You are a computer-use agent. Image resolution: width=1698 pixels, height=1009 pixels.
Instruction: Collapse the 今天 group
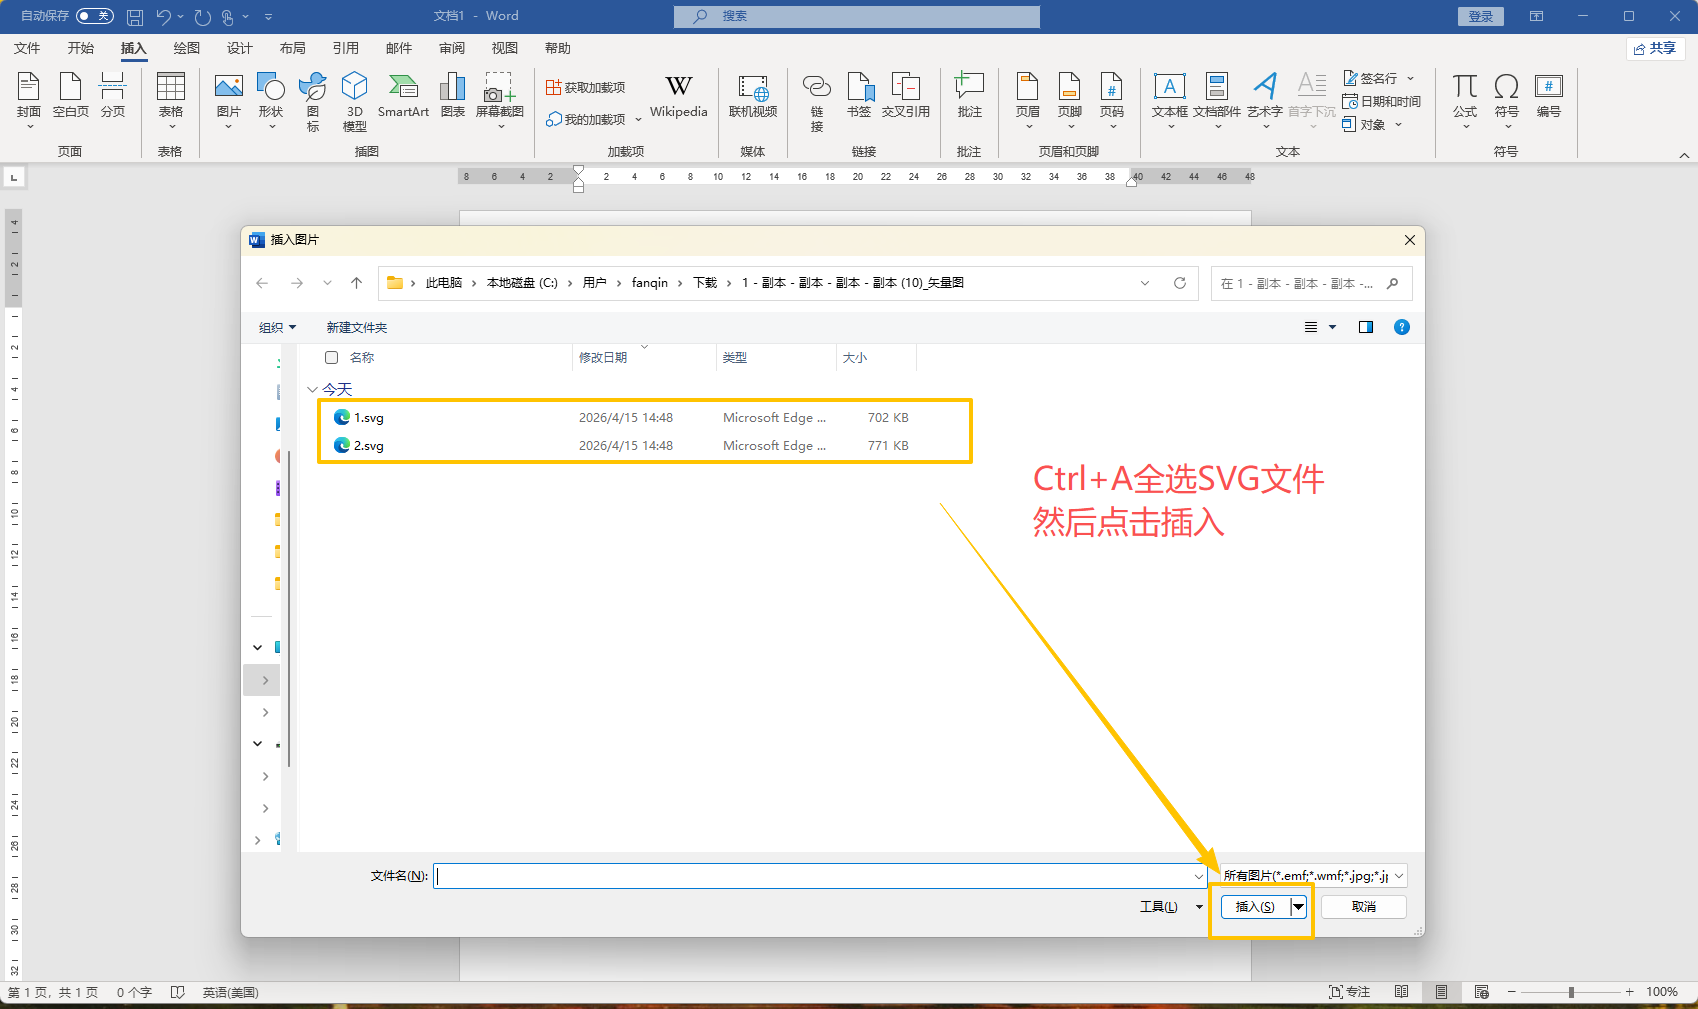point(313,389)
